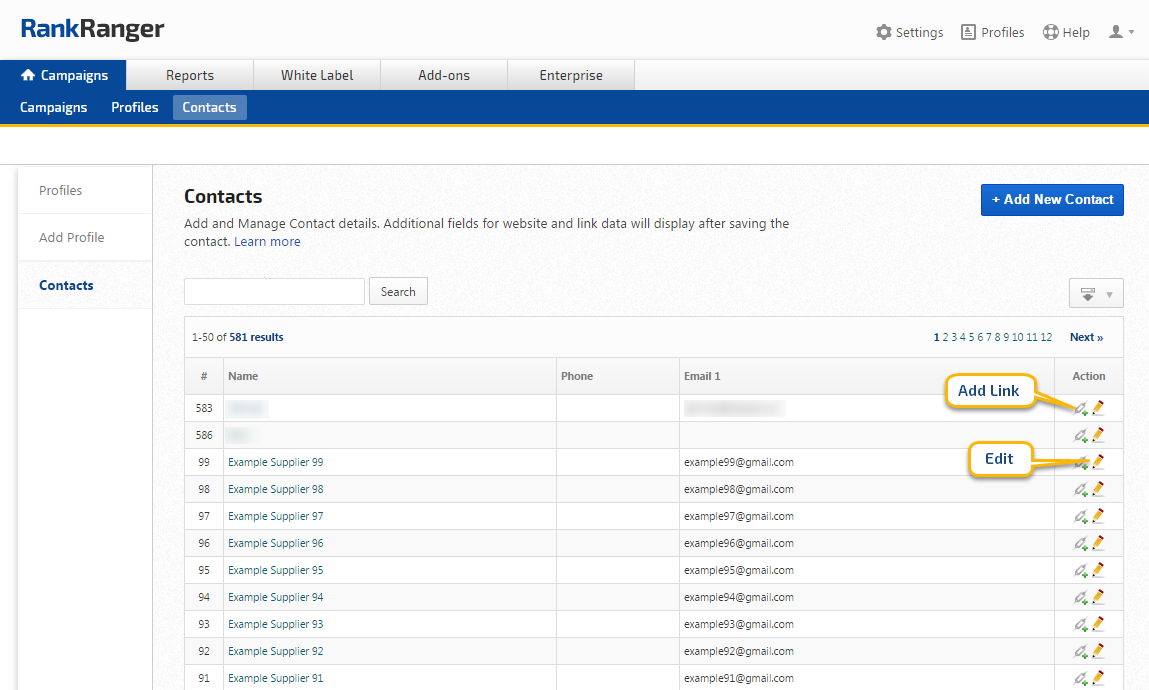Click Edit pencil icon for Example Supplier 99
1149x690 pixels.
(x=1098, y=462)
